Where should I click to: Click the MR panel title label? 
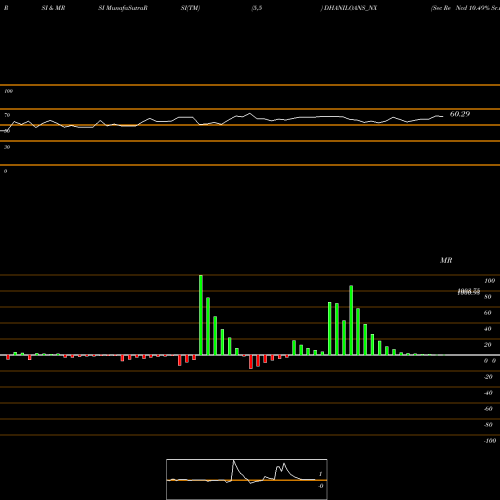[x=446, y=260]
